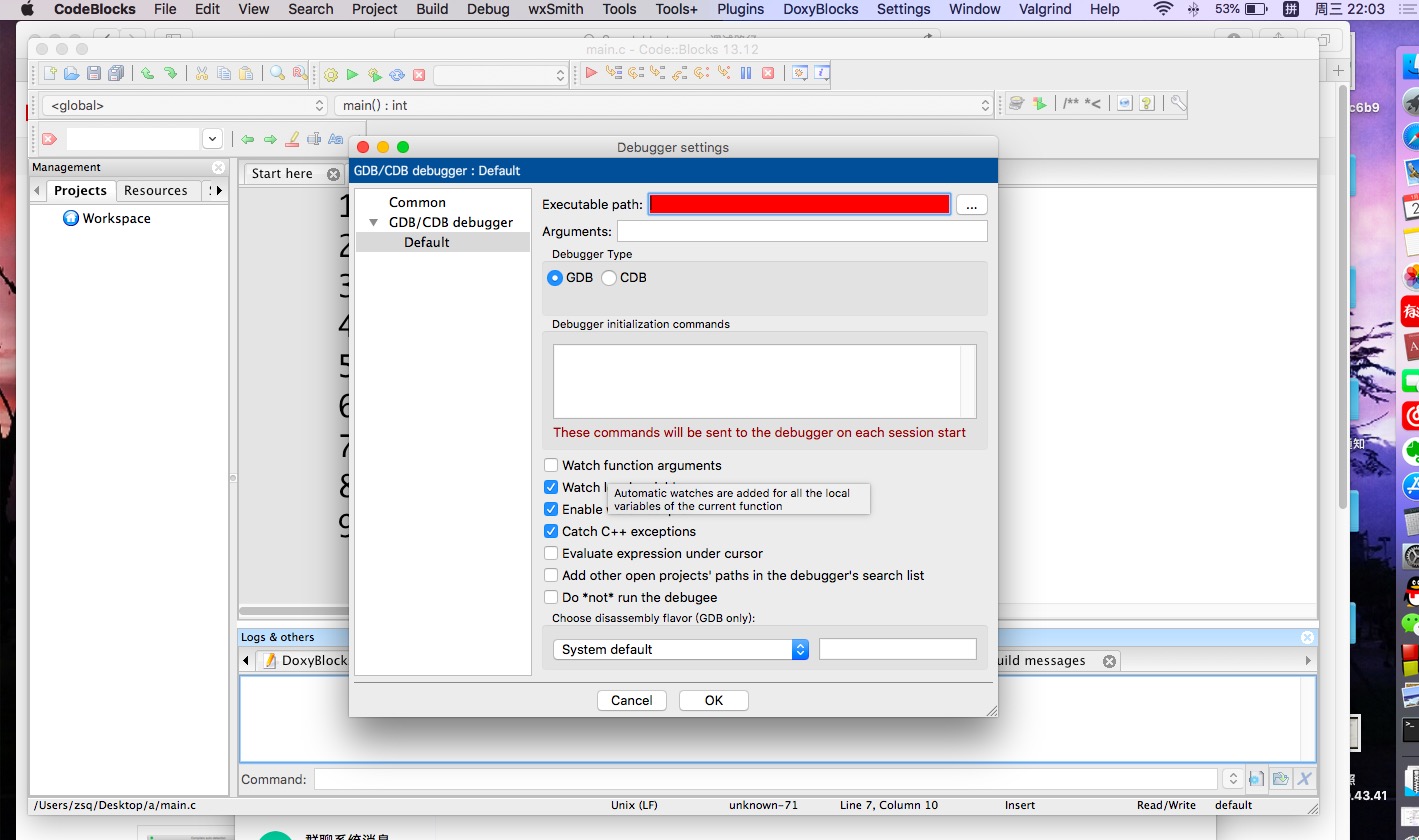Image resolution: width=1419 pixels, height=840 pixels.
Task: Jump back with the green left arrow
Action: tap(248, 139)
